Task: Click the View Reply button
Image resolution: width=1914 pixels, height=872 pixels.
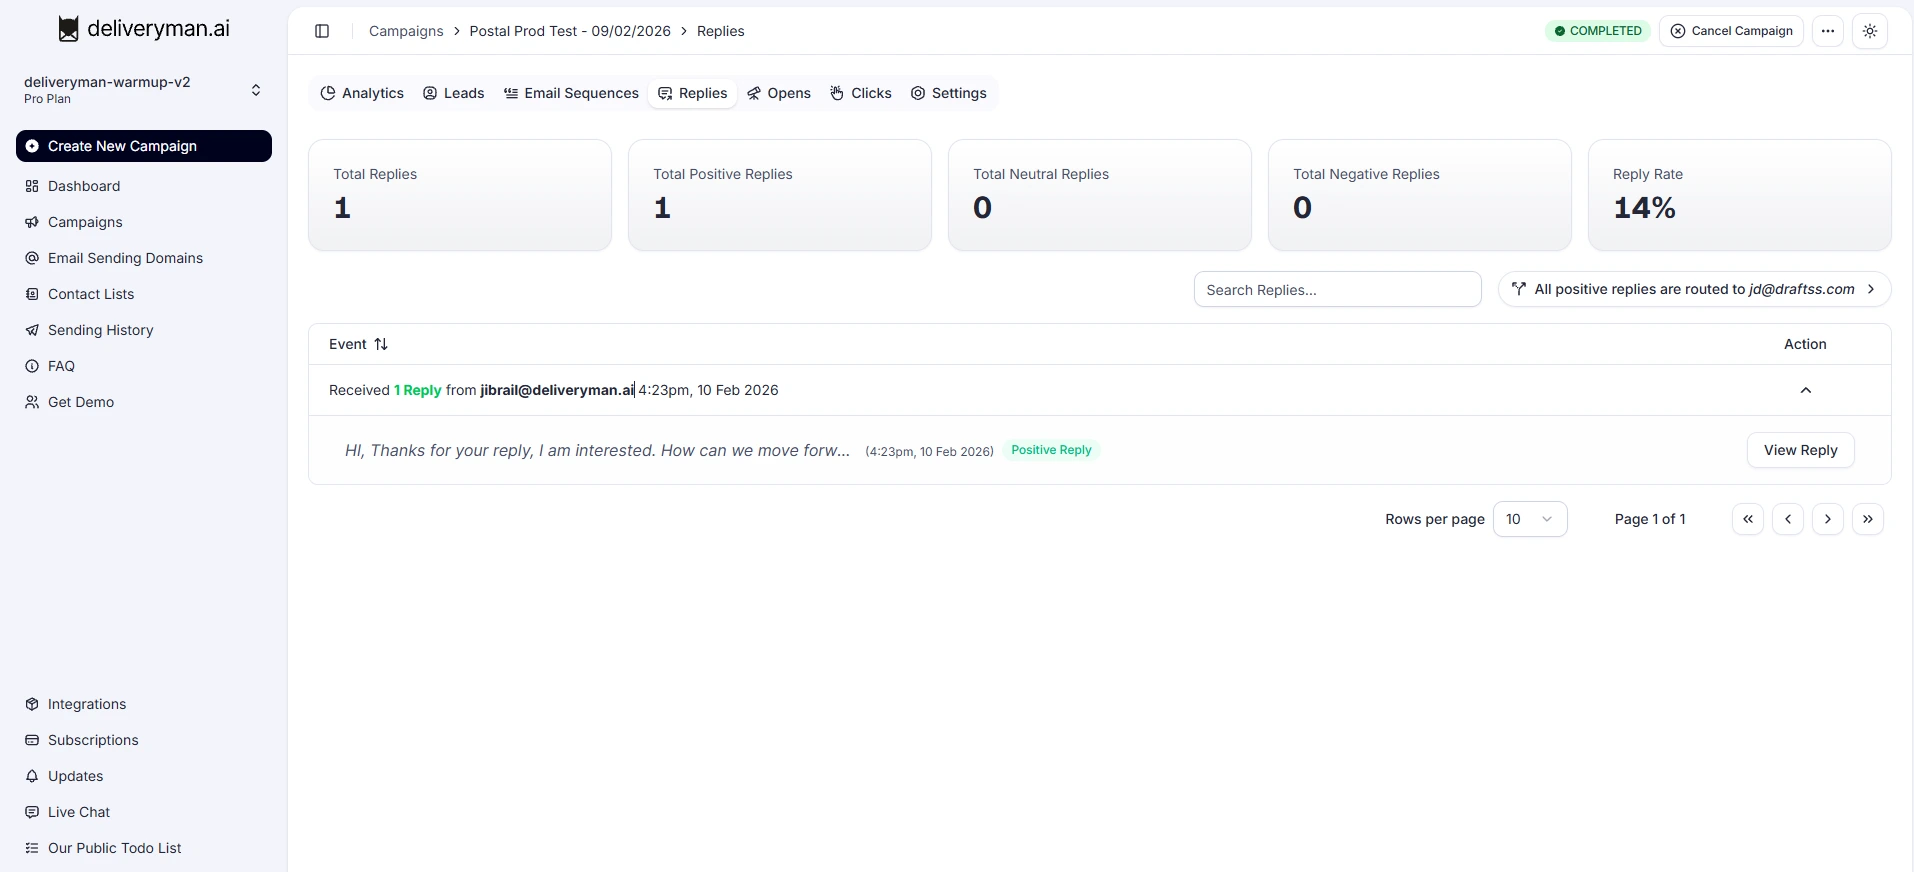Action: (1799, 450)
